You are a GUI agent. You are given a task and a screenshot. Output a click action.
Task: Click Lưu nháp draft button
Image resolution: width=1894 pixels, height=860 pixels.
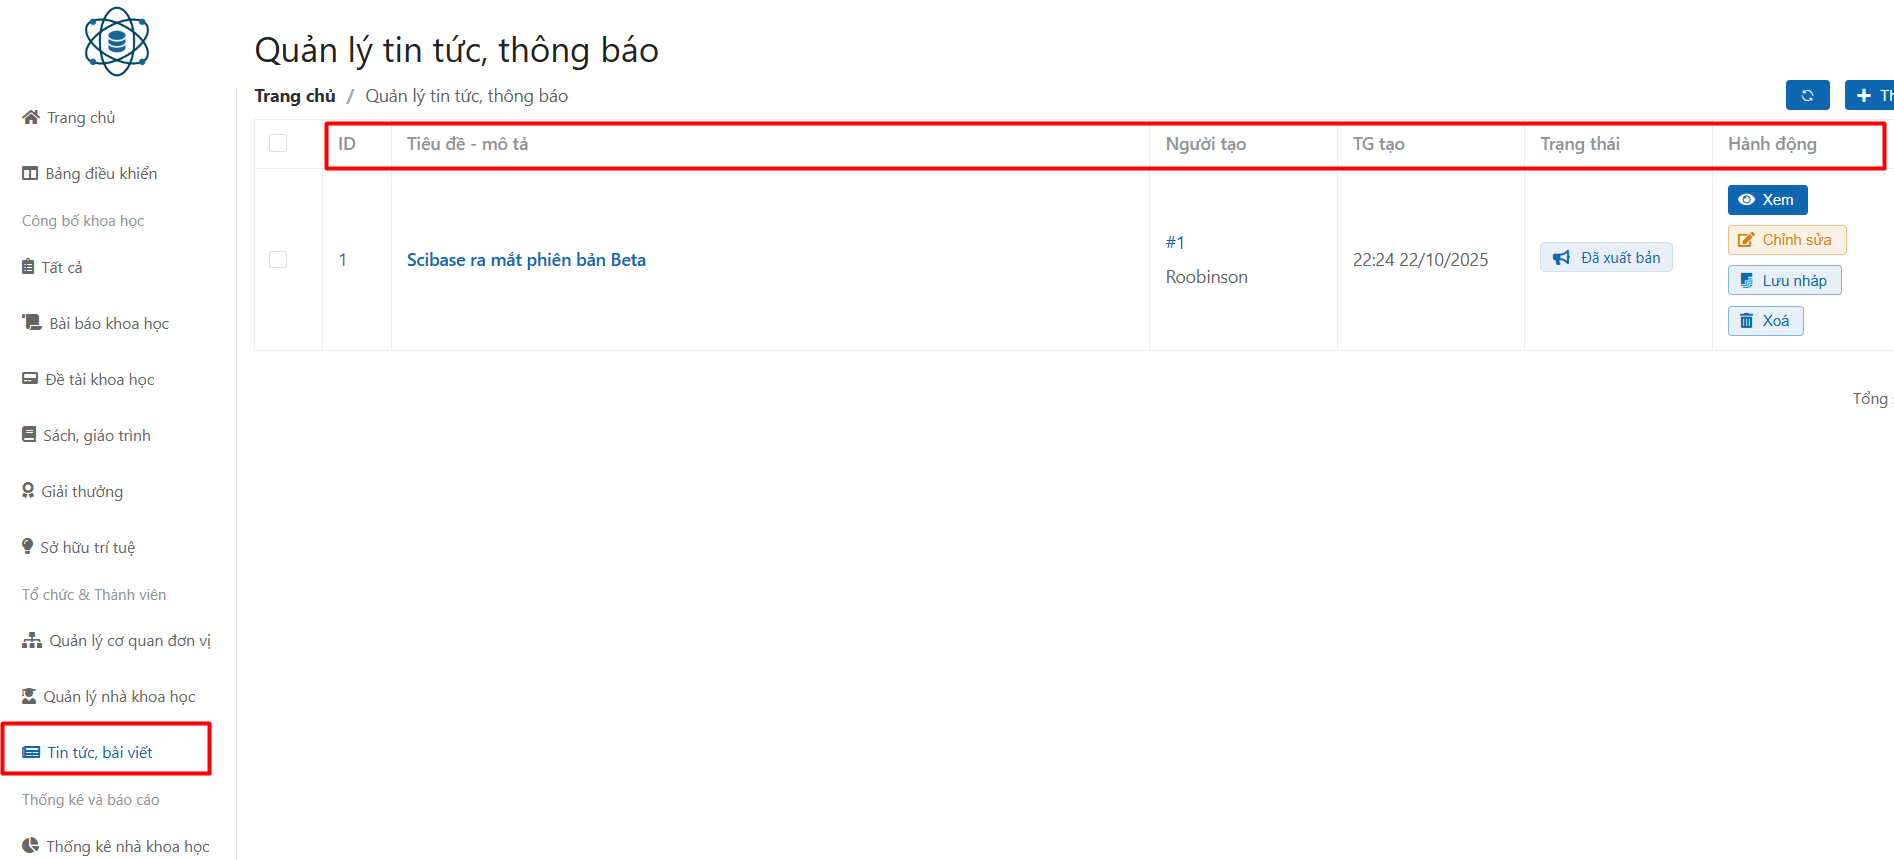click(x=1784, y=280)
